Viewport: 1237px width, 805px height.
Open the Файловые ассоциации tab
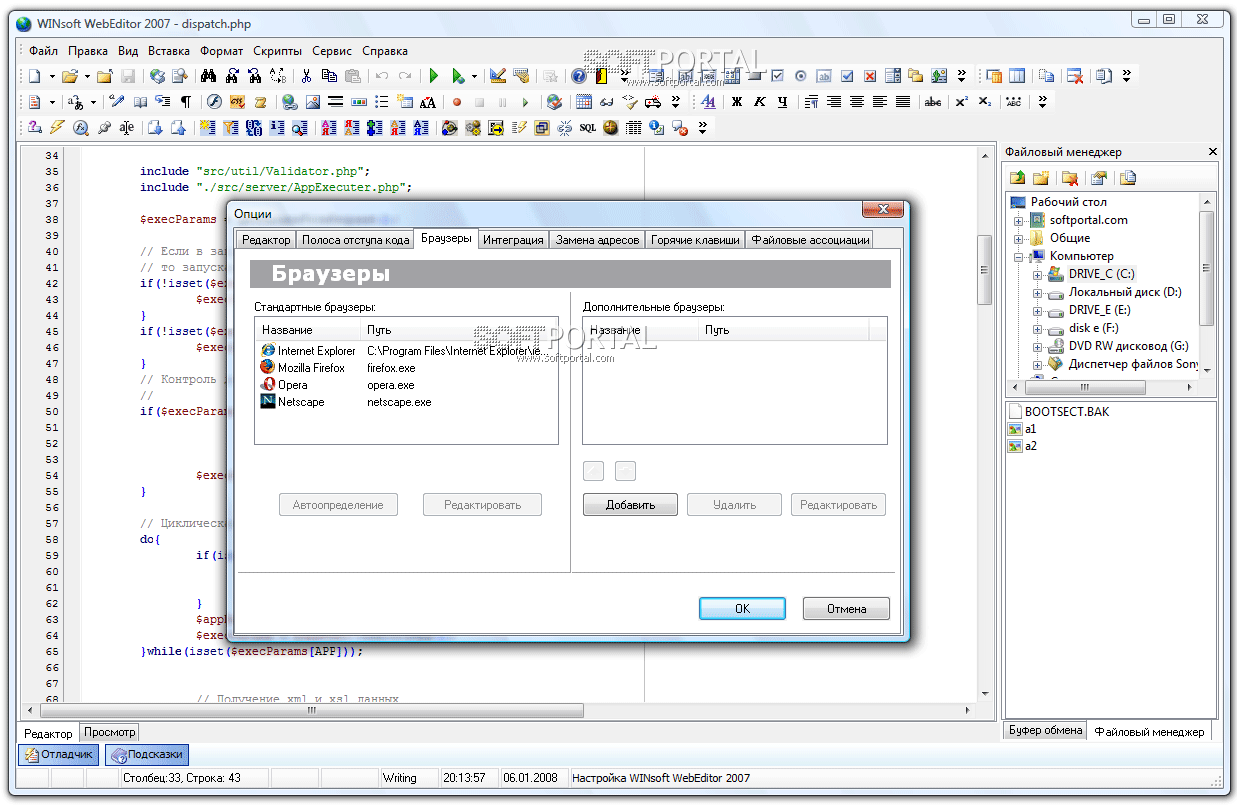click(809, 239)
